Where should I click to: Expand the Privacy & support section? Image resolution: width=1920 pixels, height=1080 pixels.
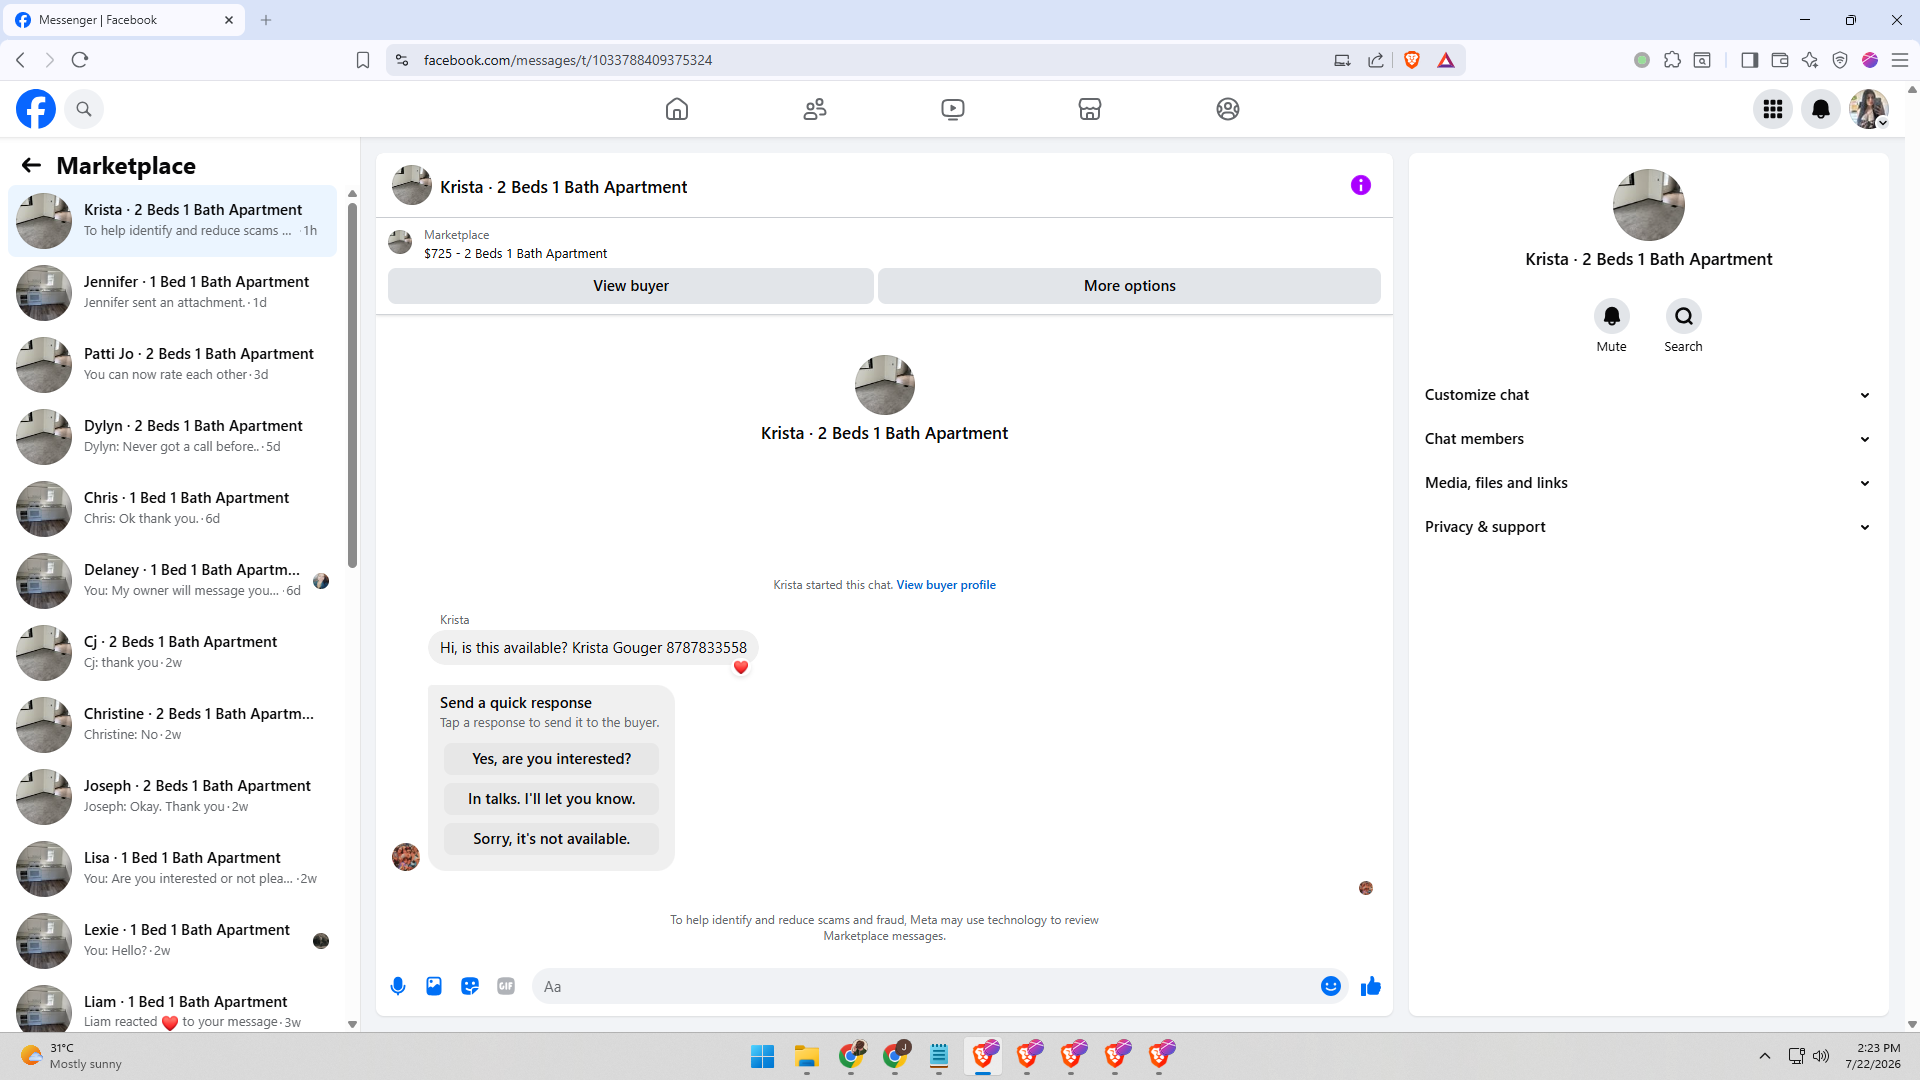coord(1649,527)
